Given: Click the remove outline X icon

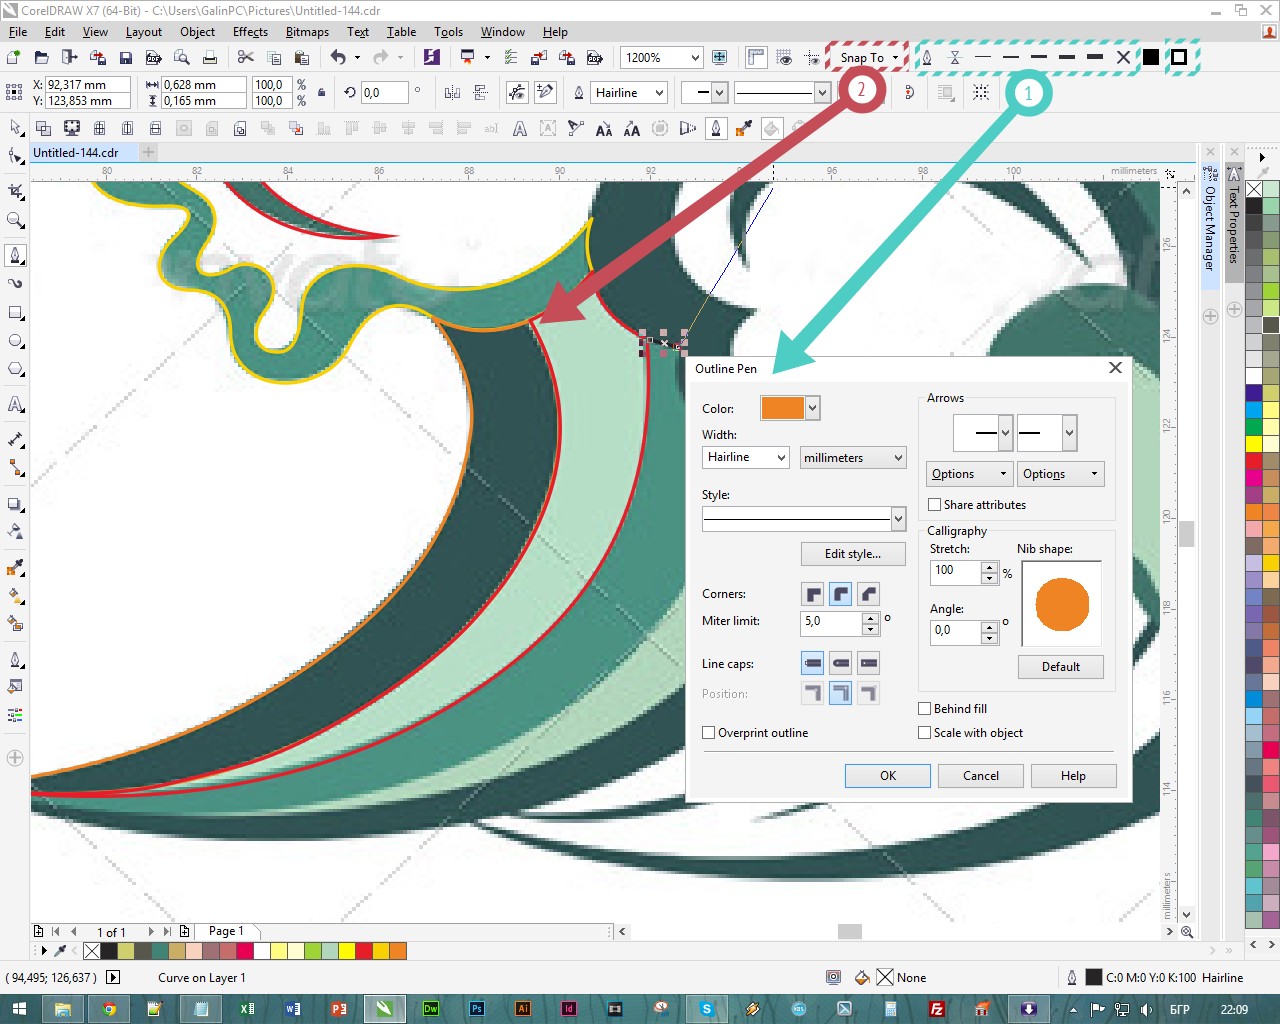Looking at the screenshot, I should click(x=1123, y=57).
